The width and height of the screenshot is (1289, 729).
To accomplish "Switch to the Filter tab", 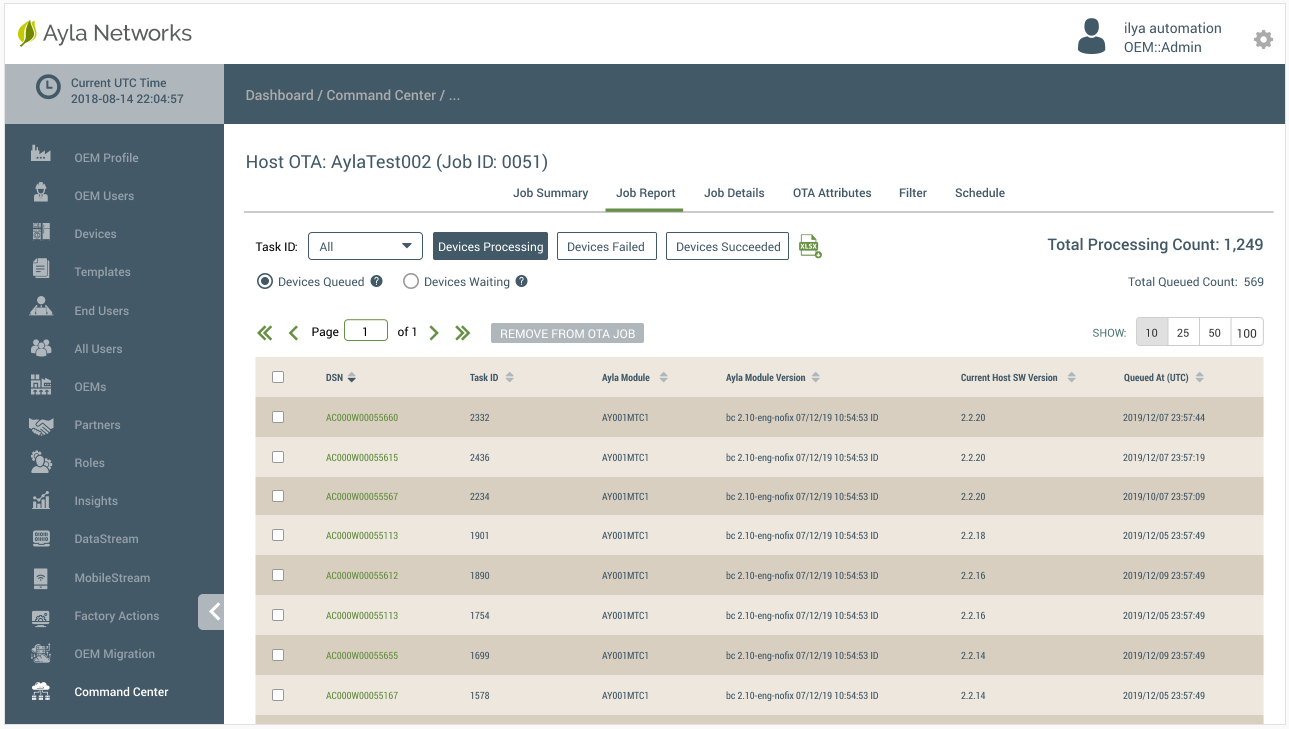I will point(913,193).
